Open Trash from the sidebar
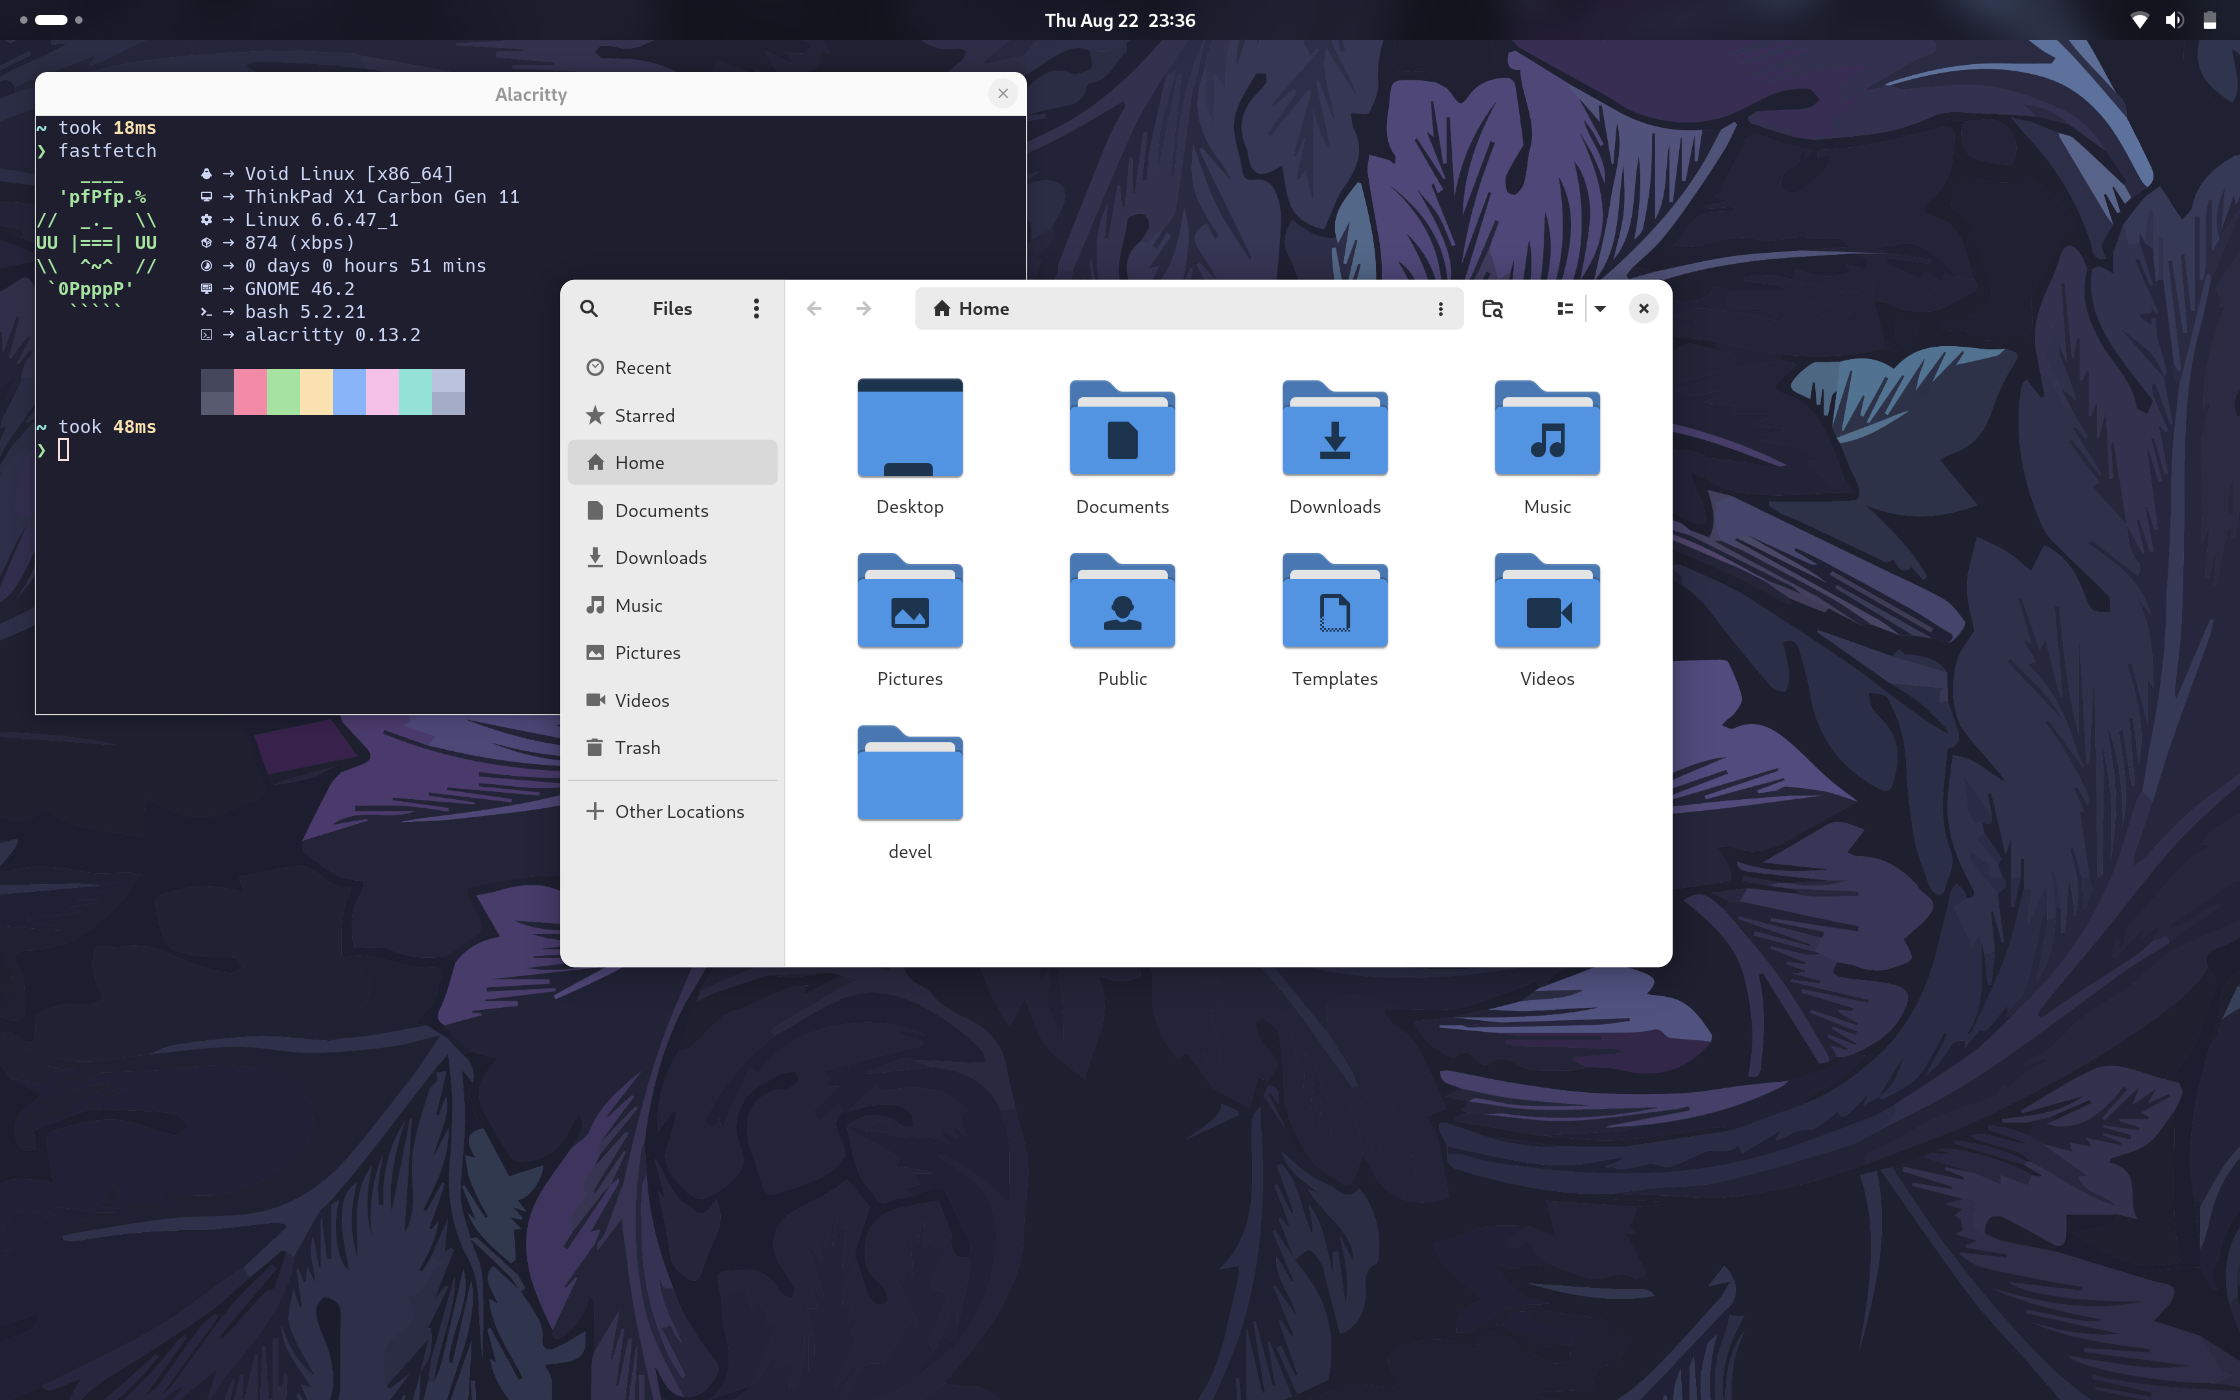2240x1400 pixels. (x=673, y=748)
